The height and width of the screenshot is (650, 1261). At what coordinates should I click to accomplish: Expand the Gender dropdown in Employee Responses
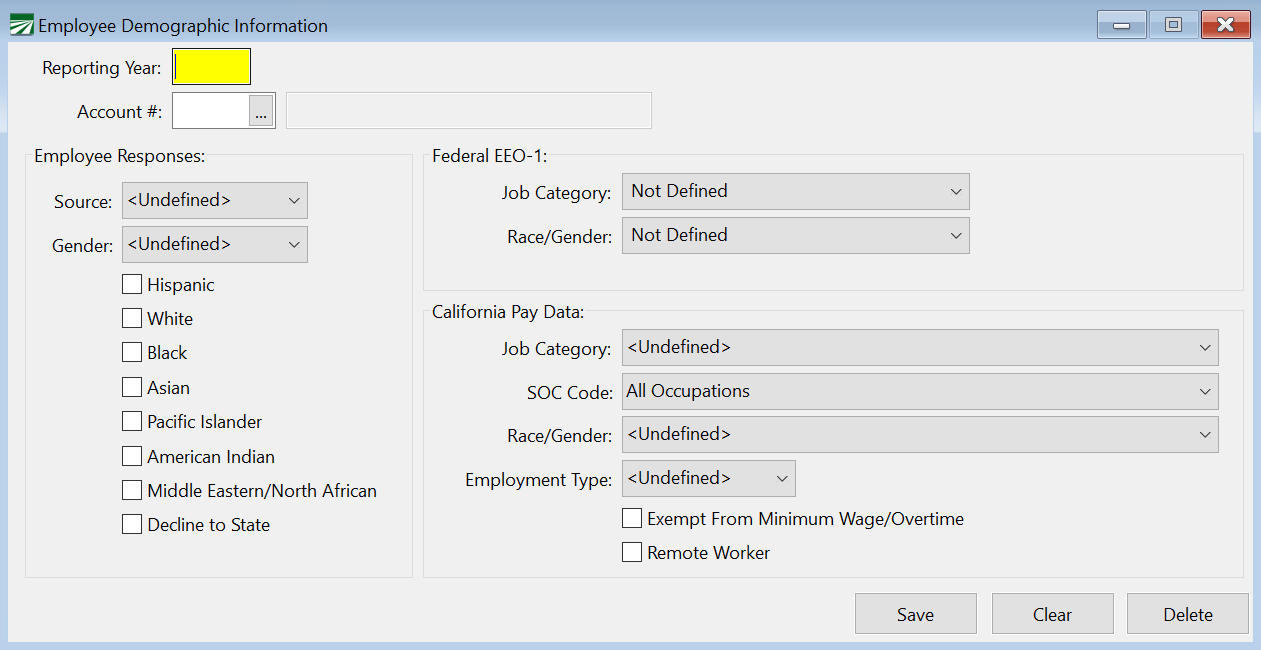(x=214, y=244)
